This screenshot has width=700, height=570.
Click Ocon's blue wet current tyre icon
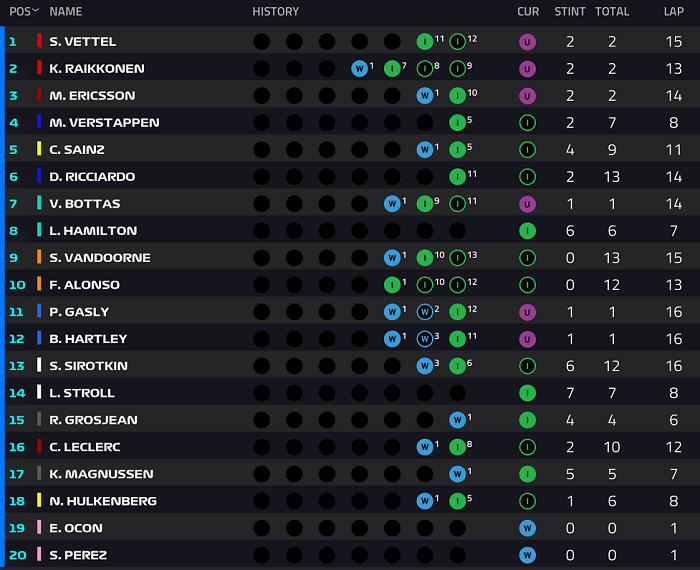click(x=527, y=528)
